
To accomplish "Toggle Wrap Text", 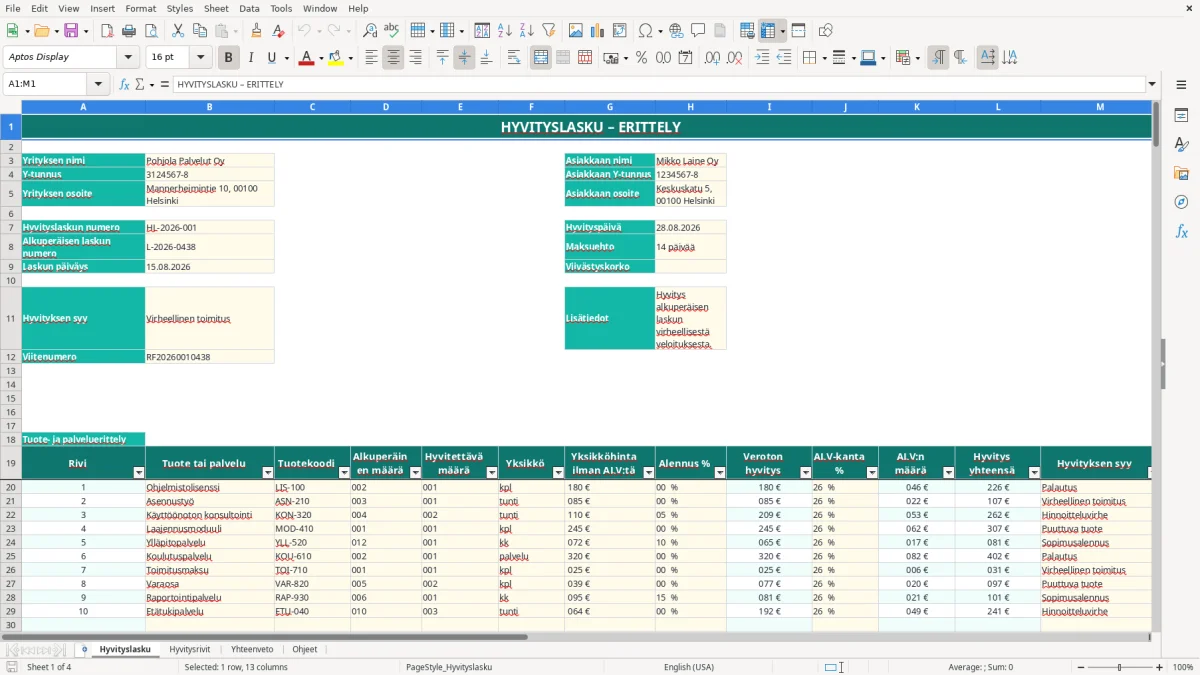I will pos(514,58).
